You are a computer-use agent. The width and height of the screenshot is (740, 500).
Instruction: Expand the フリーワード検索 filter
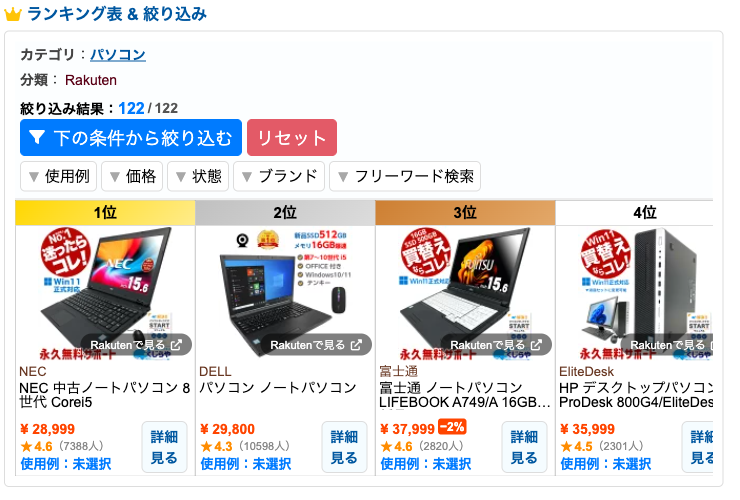tap(405, 177)
